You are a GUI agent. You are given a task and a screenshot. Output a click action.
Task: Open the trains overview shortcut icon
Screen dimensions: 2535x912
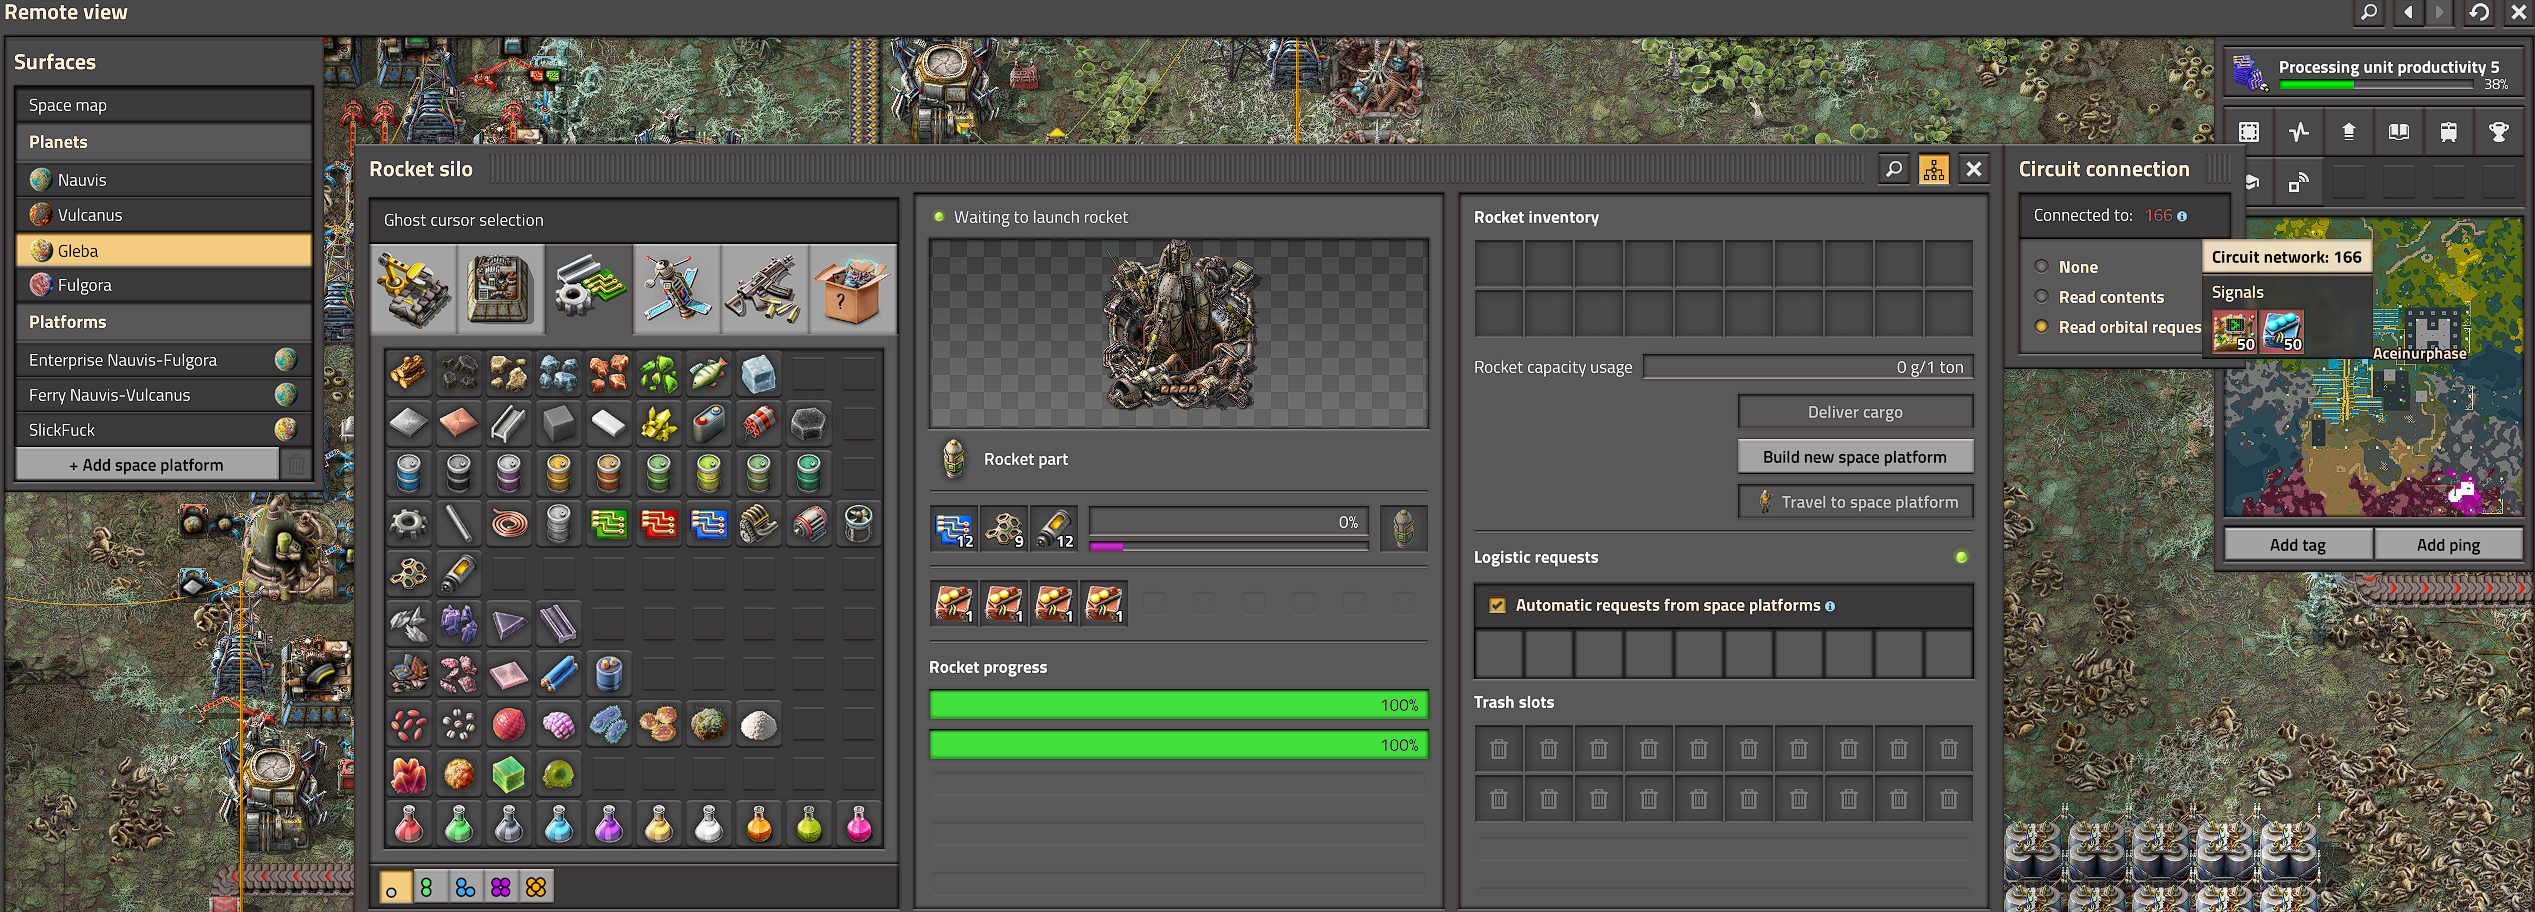[x=2448, y=132]
